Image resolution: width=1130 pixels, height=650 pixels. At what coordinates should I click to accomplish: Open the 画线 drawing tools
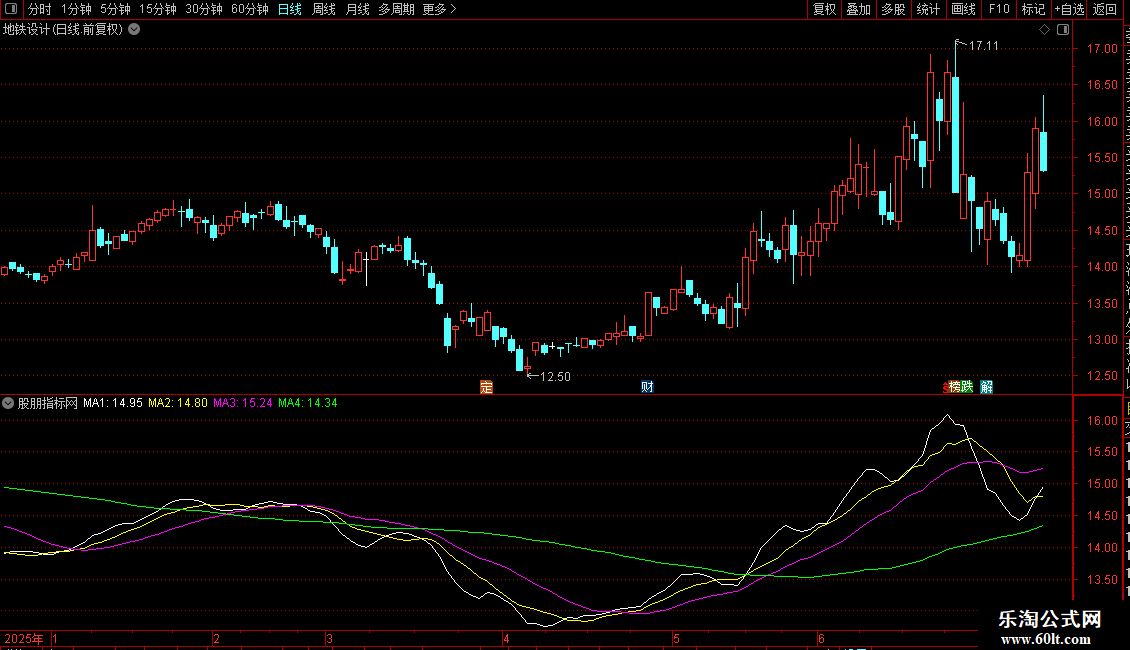[x=964, y=9]
